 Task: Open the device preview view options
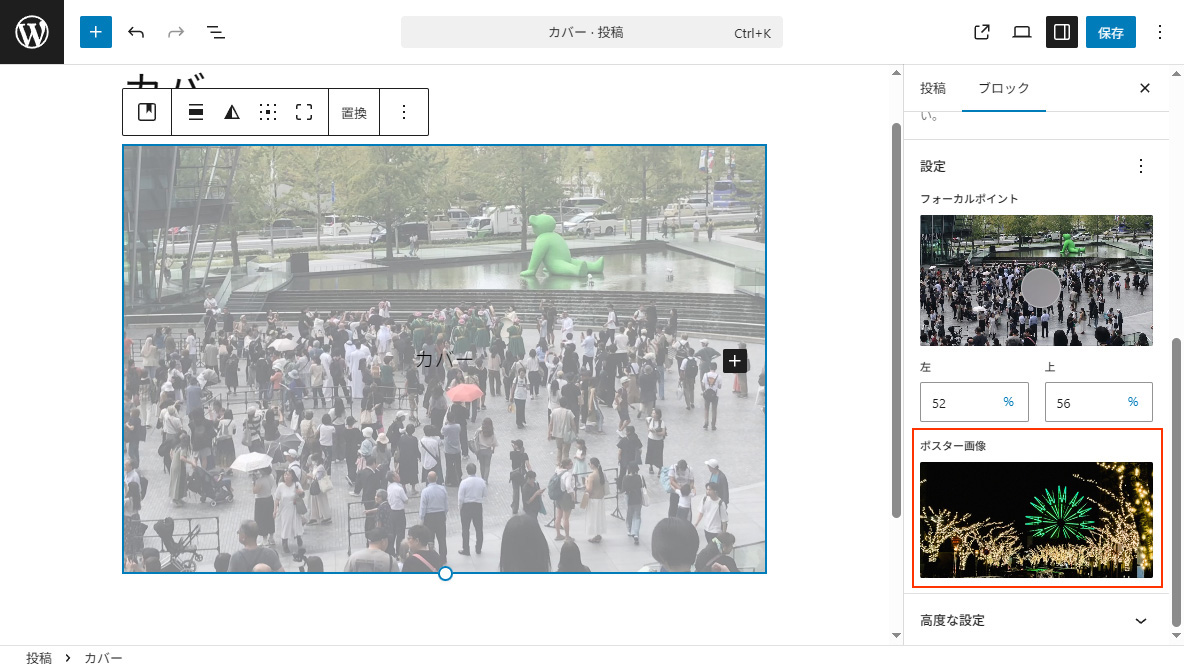coord(1021,32)
